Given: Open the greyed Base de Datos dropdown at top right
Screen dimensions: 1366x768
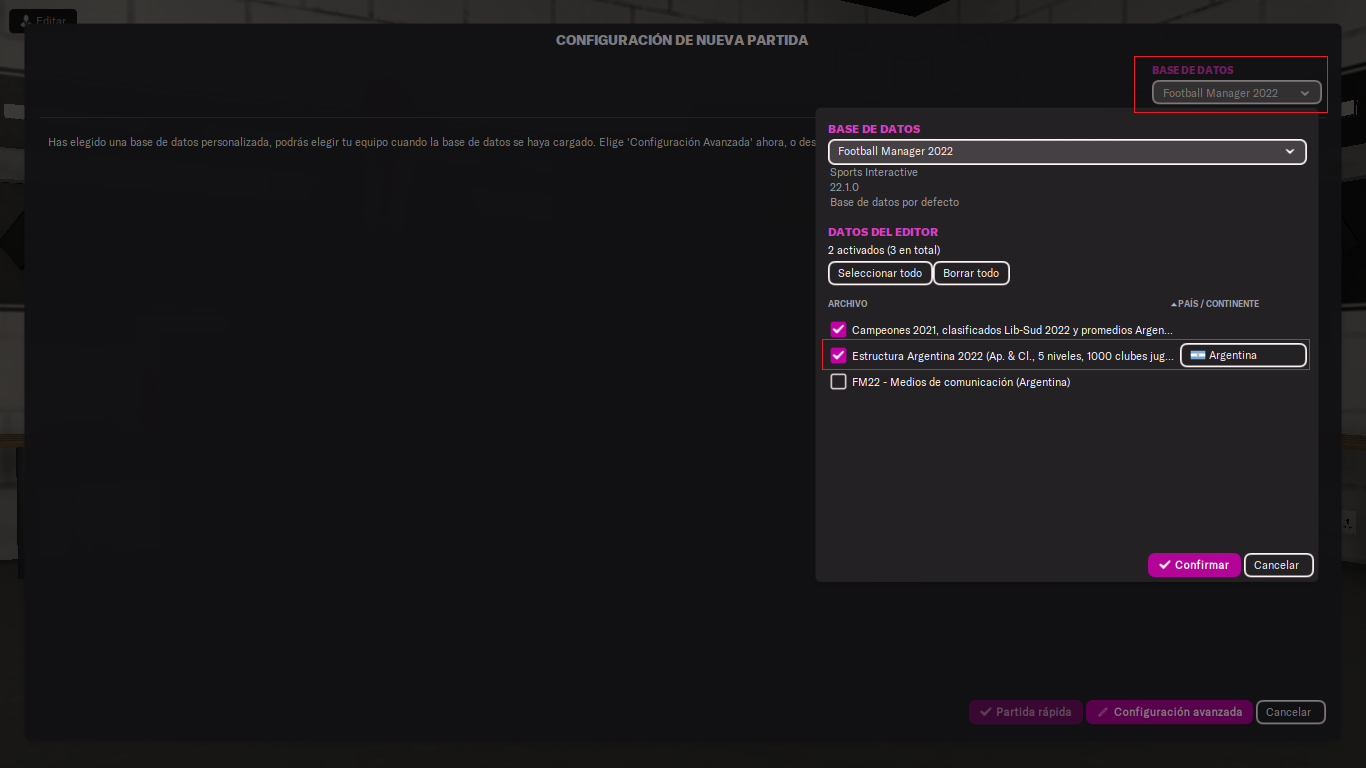Looking at the screenshot, I should point(1236,93).
